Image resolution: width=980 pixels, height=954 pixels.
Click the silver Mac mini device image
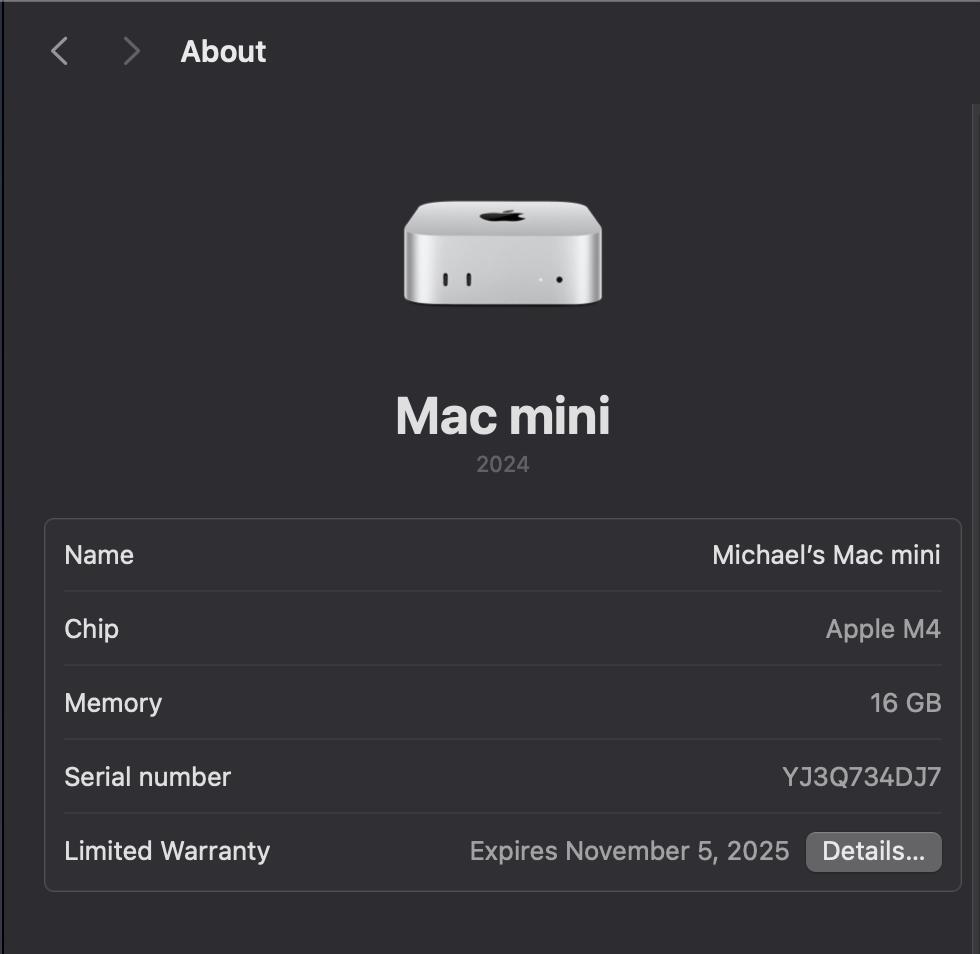[502, 253]
